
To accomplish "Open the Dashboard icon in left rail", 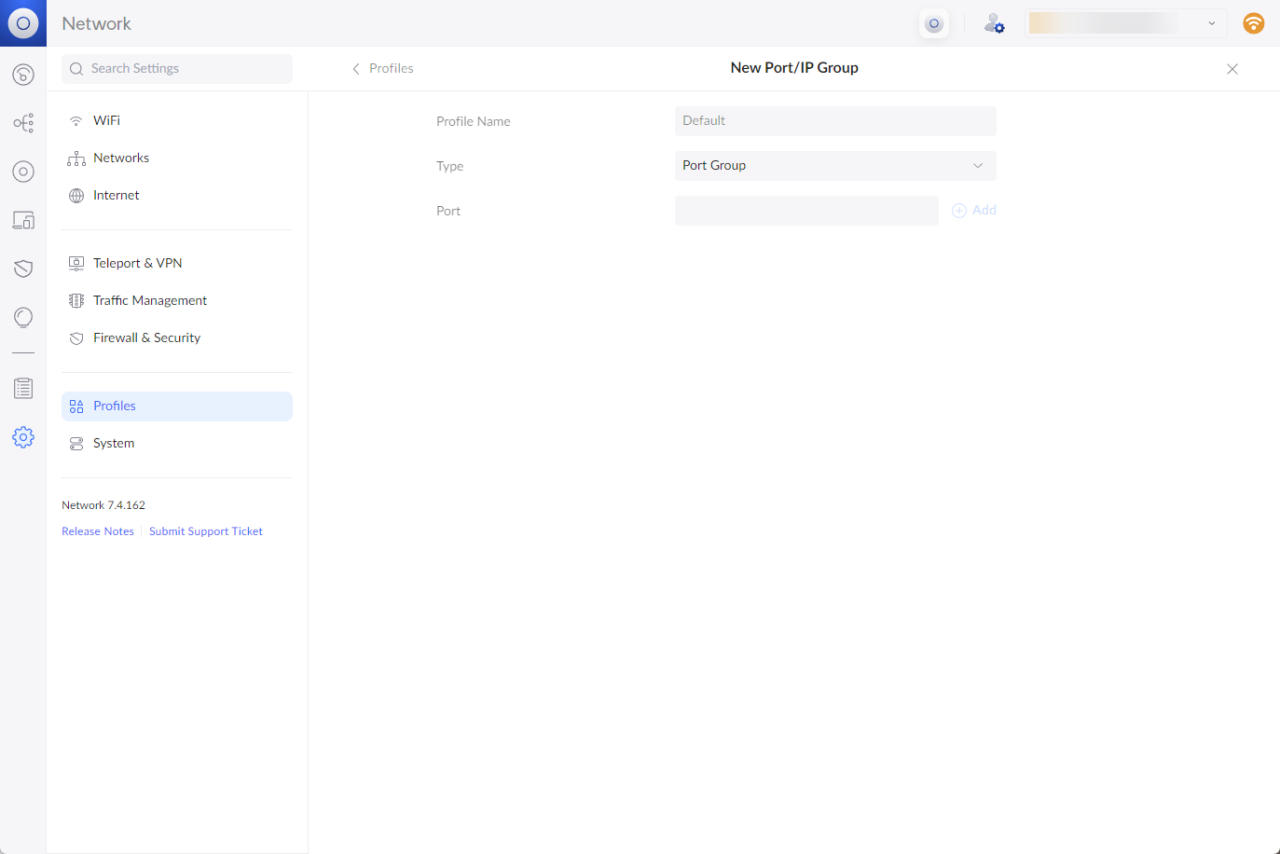I will pyautogui.click(x=23, y=75).
